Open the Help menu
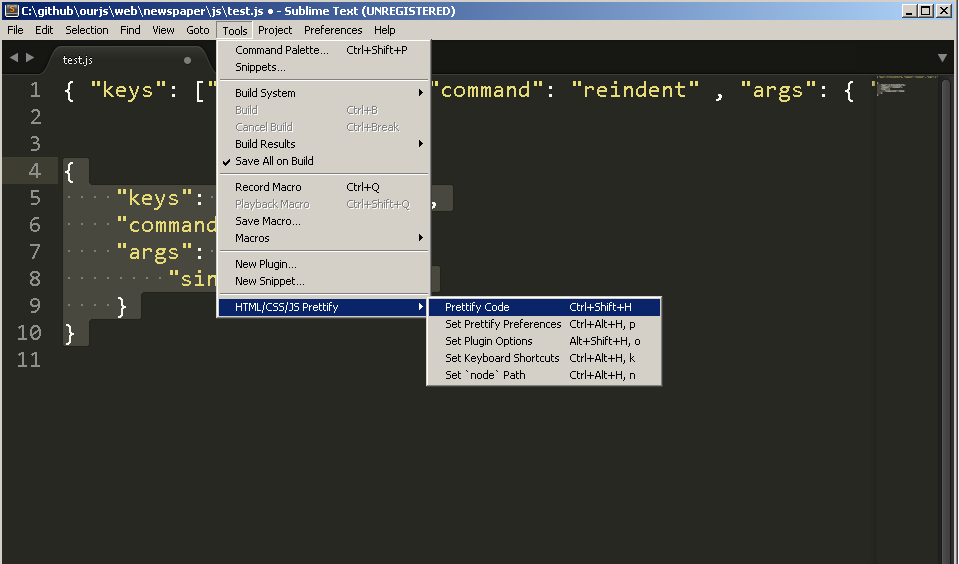Screen dimensions: 959x564 point(385,30)
